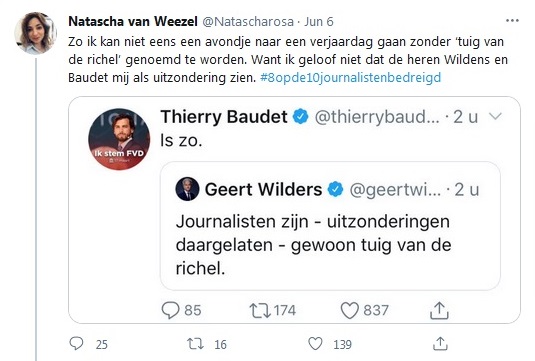The image size is (535, 361).
Task: Open the #8opde10journalistenbedreigd hashtag
Action: 350,77
